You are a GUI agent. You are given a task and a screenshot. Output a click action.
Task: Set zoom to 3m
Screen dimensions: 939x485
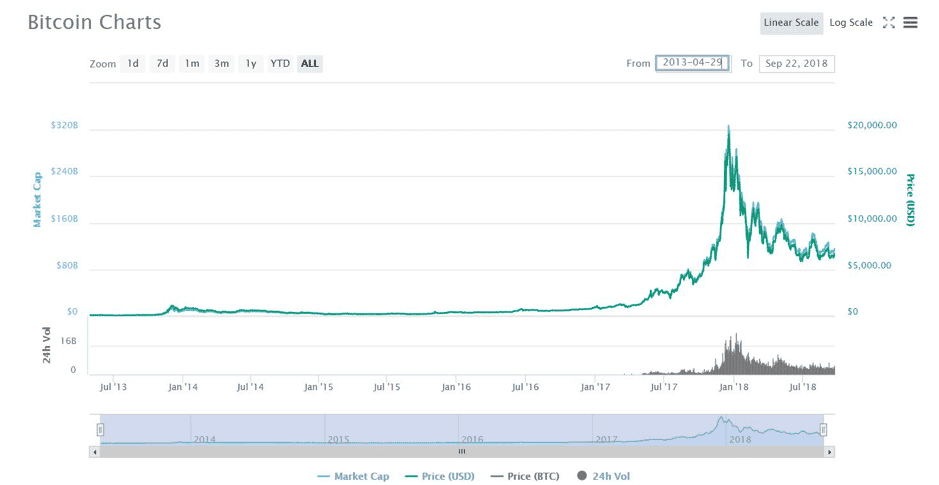[x=222, y=63]
